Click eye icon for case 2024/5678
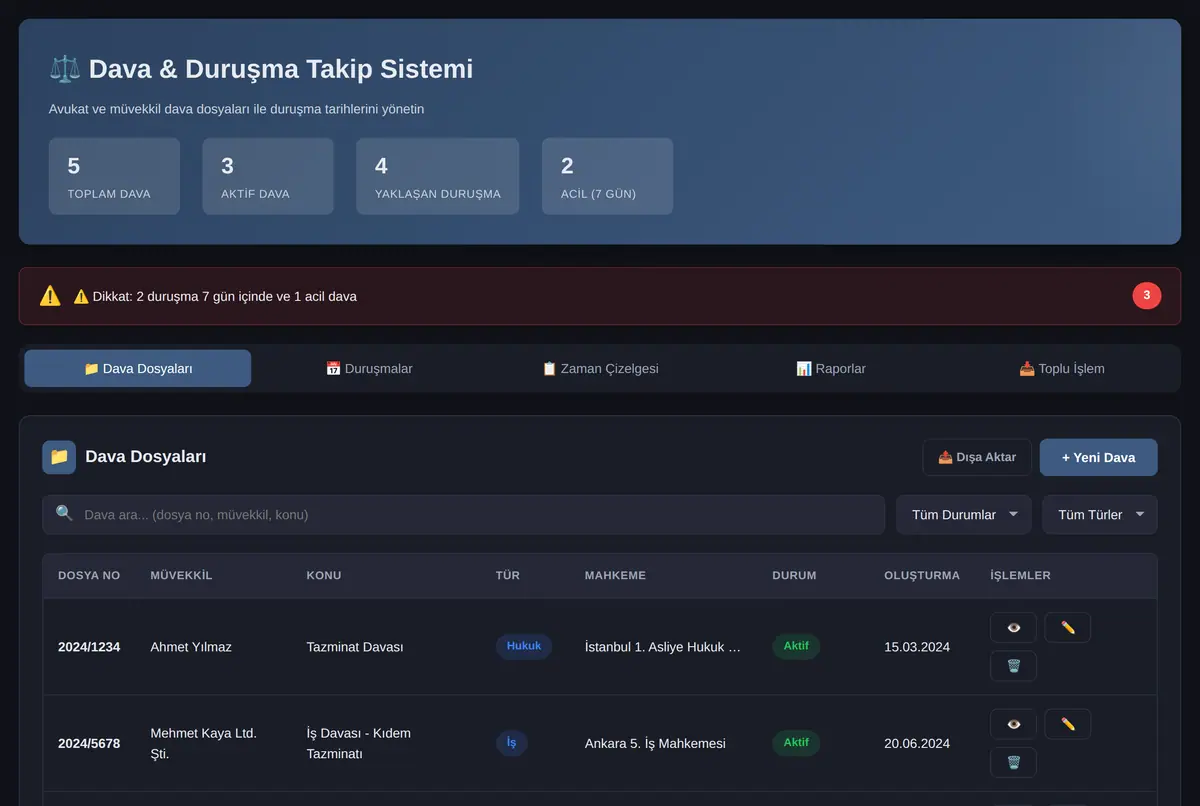 point(1013,724)
